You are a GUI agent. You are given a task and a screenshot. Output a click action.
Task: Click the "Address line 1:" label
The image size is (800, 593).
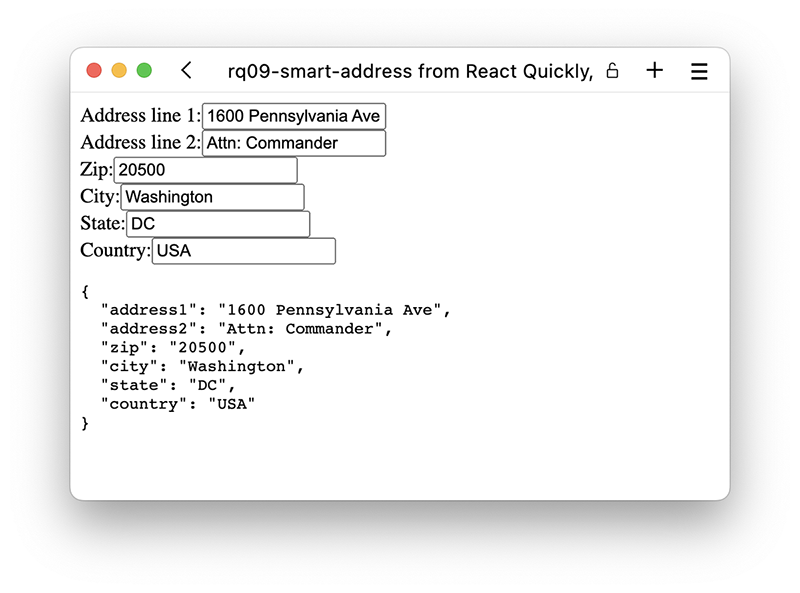click(140, 116)
